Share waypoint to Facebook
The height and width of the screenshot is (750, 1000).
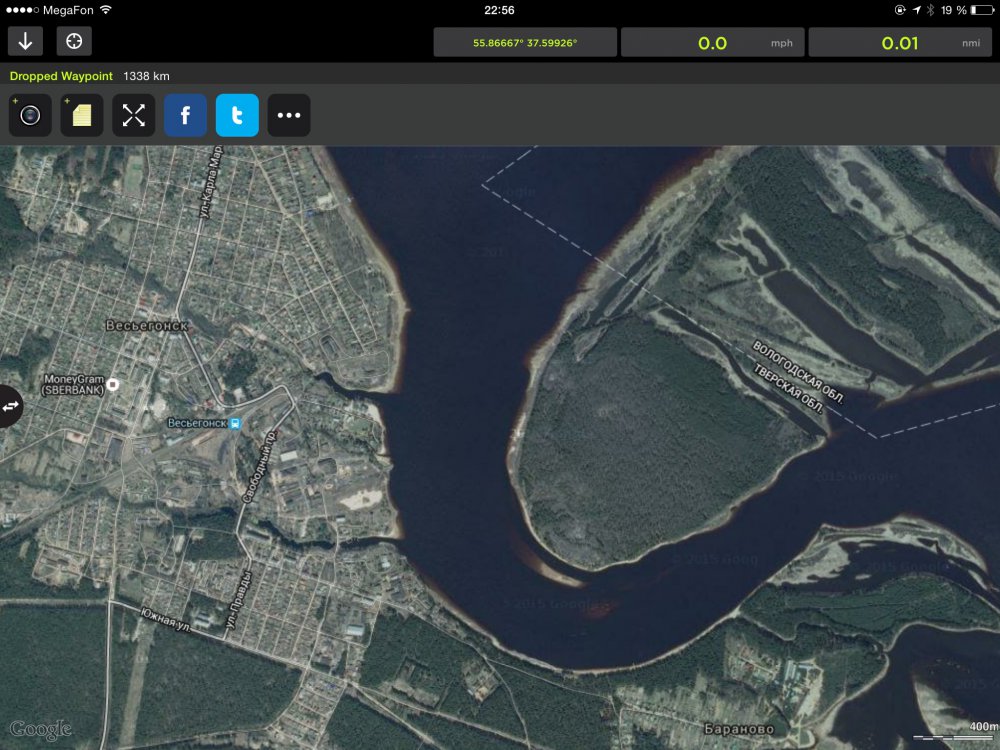tap(185, 115)
